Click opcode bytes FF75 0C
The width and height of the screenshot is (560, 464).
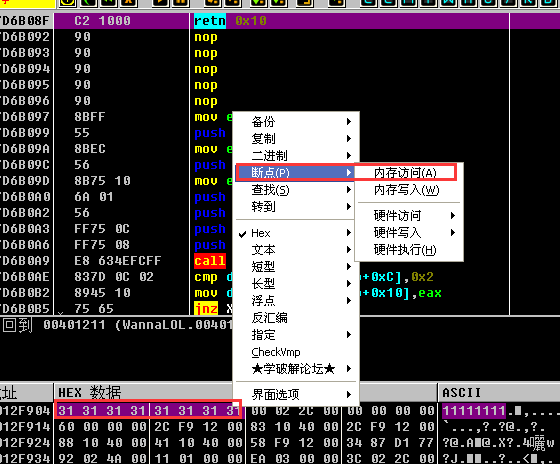tap(102, 229)
